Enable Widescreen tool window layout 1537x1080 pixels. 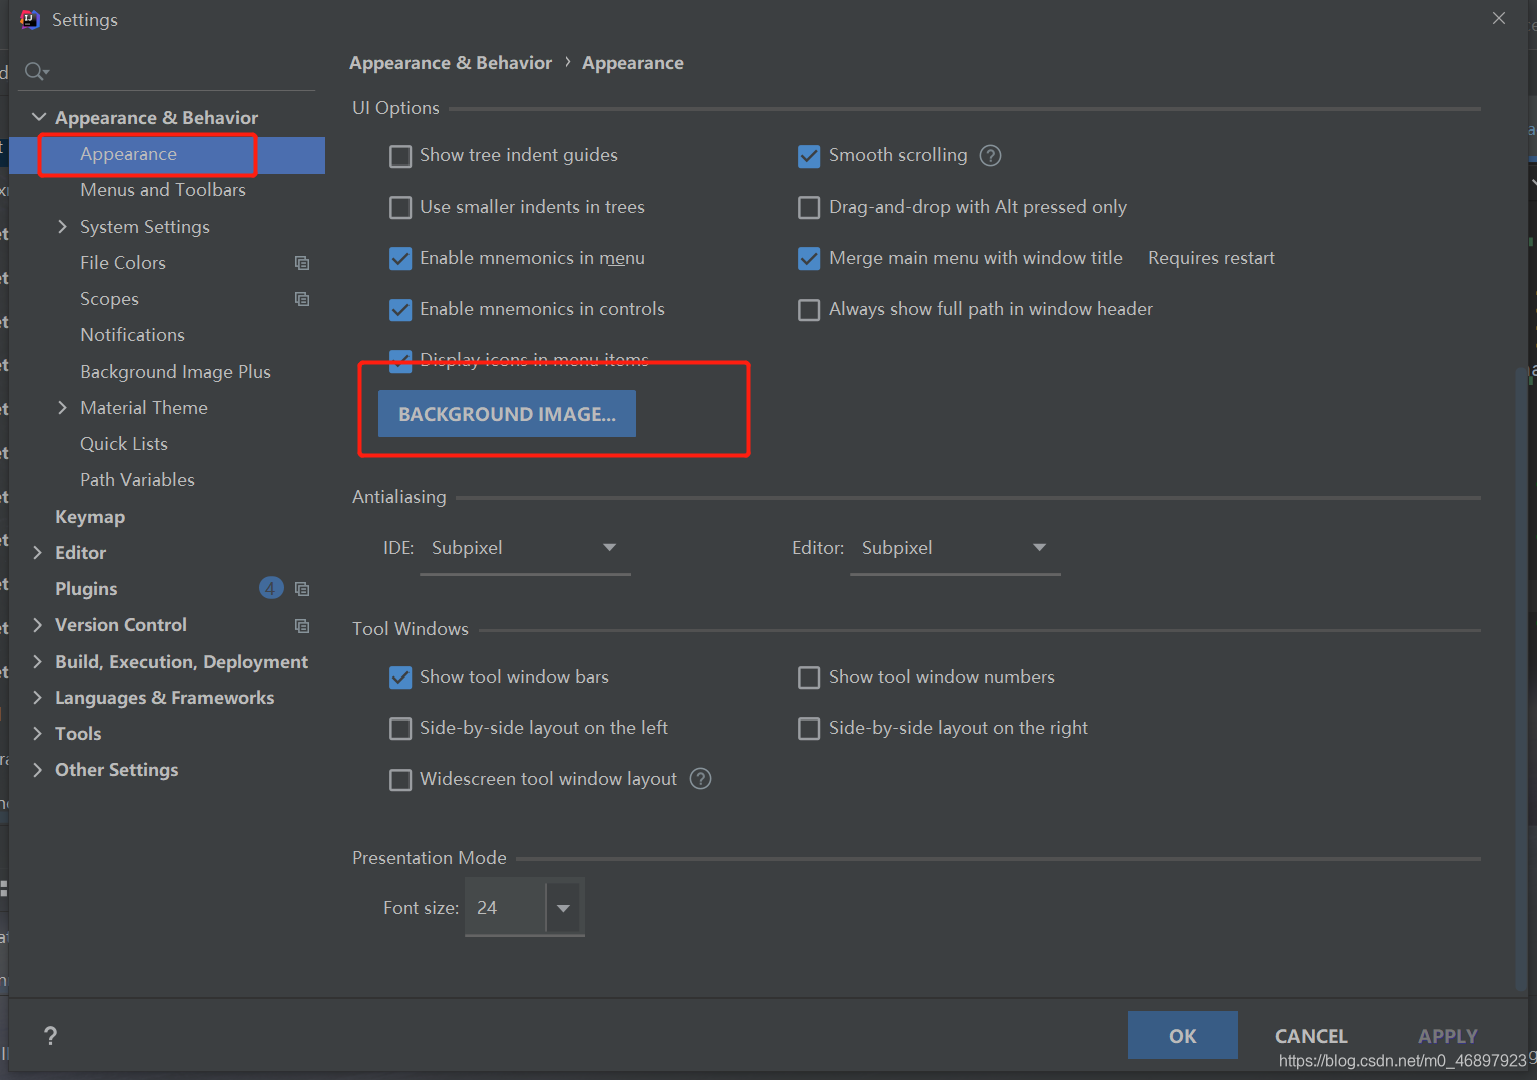tap(400, 779)
